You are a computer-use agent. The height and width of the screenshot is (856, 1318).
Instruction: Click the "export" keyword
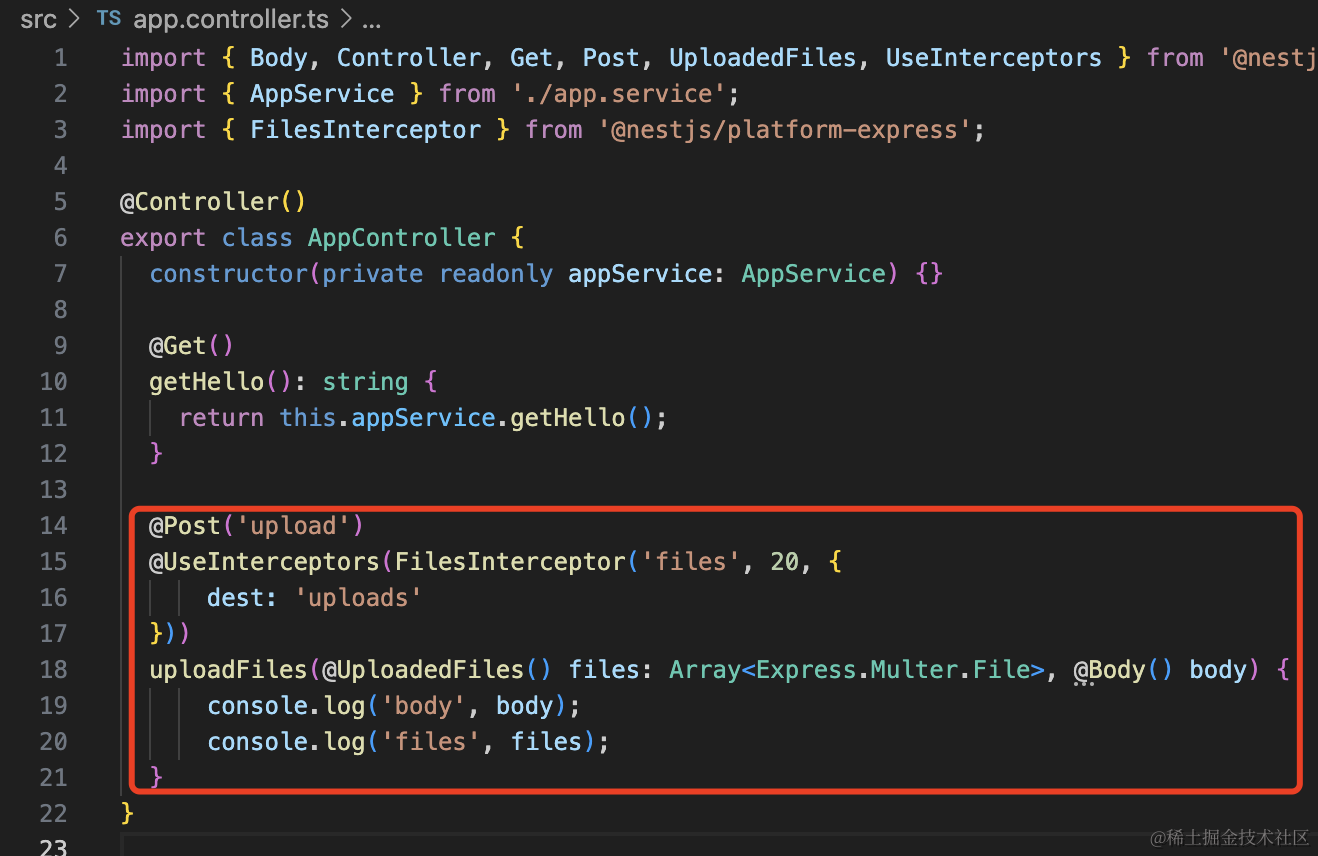click(x=163, y=238)
